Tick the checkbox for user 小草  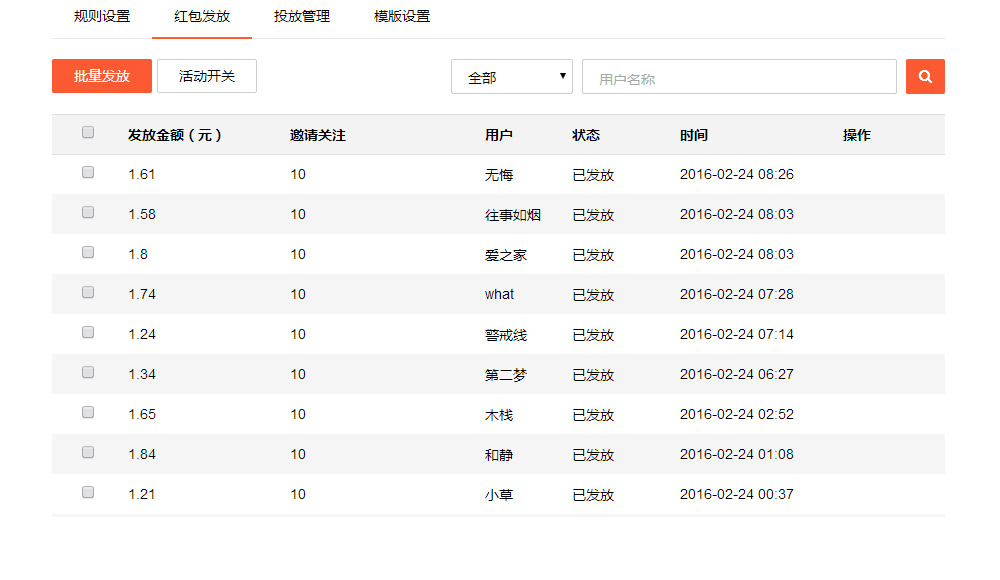[88, 492]
